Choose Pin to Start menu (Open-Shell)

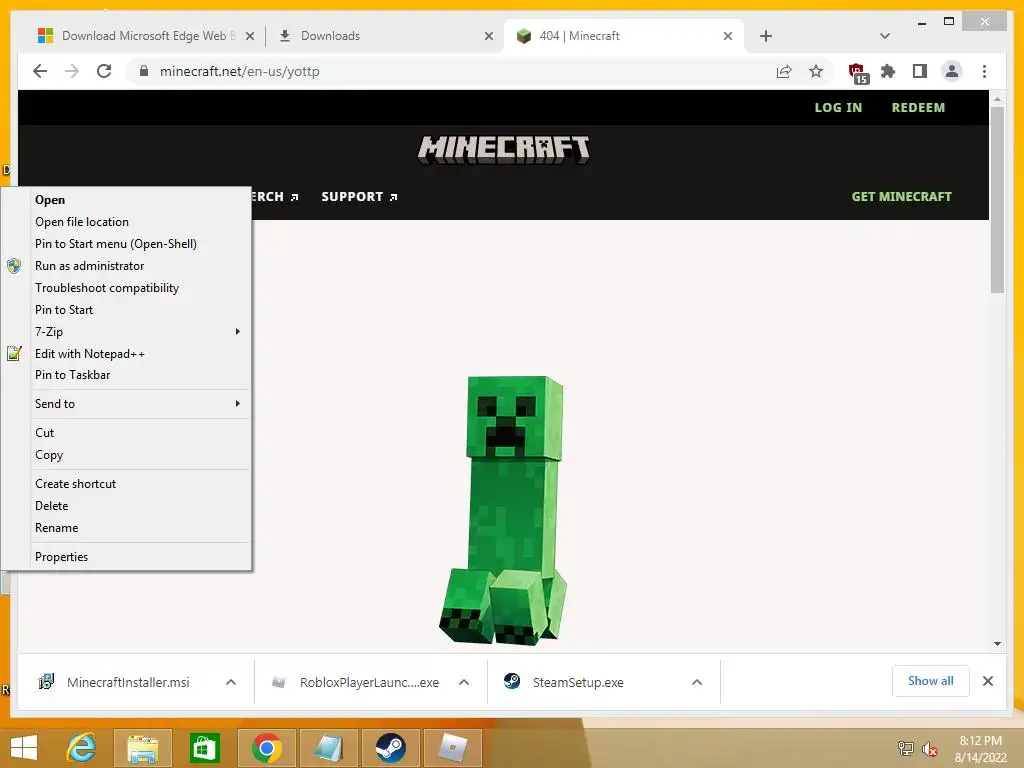[x=140, y=244]
